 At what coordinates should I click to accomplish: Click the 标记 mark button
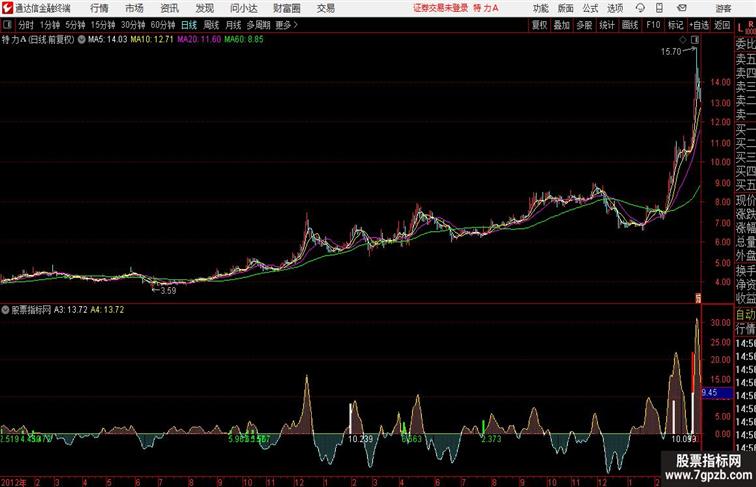point(675,25)
